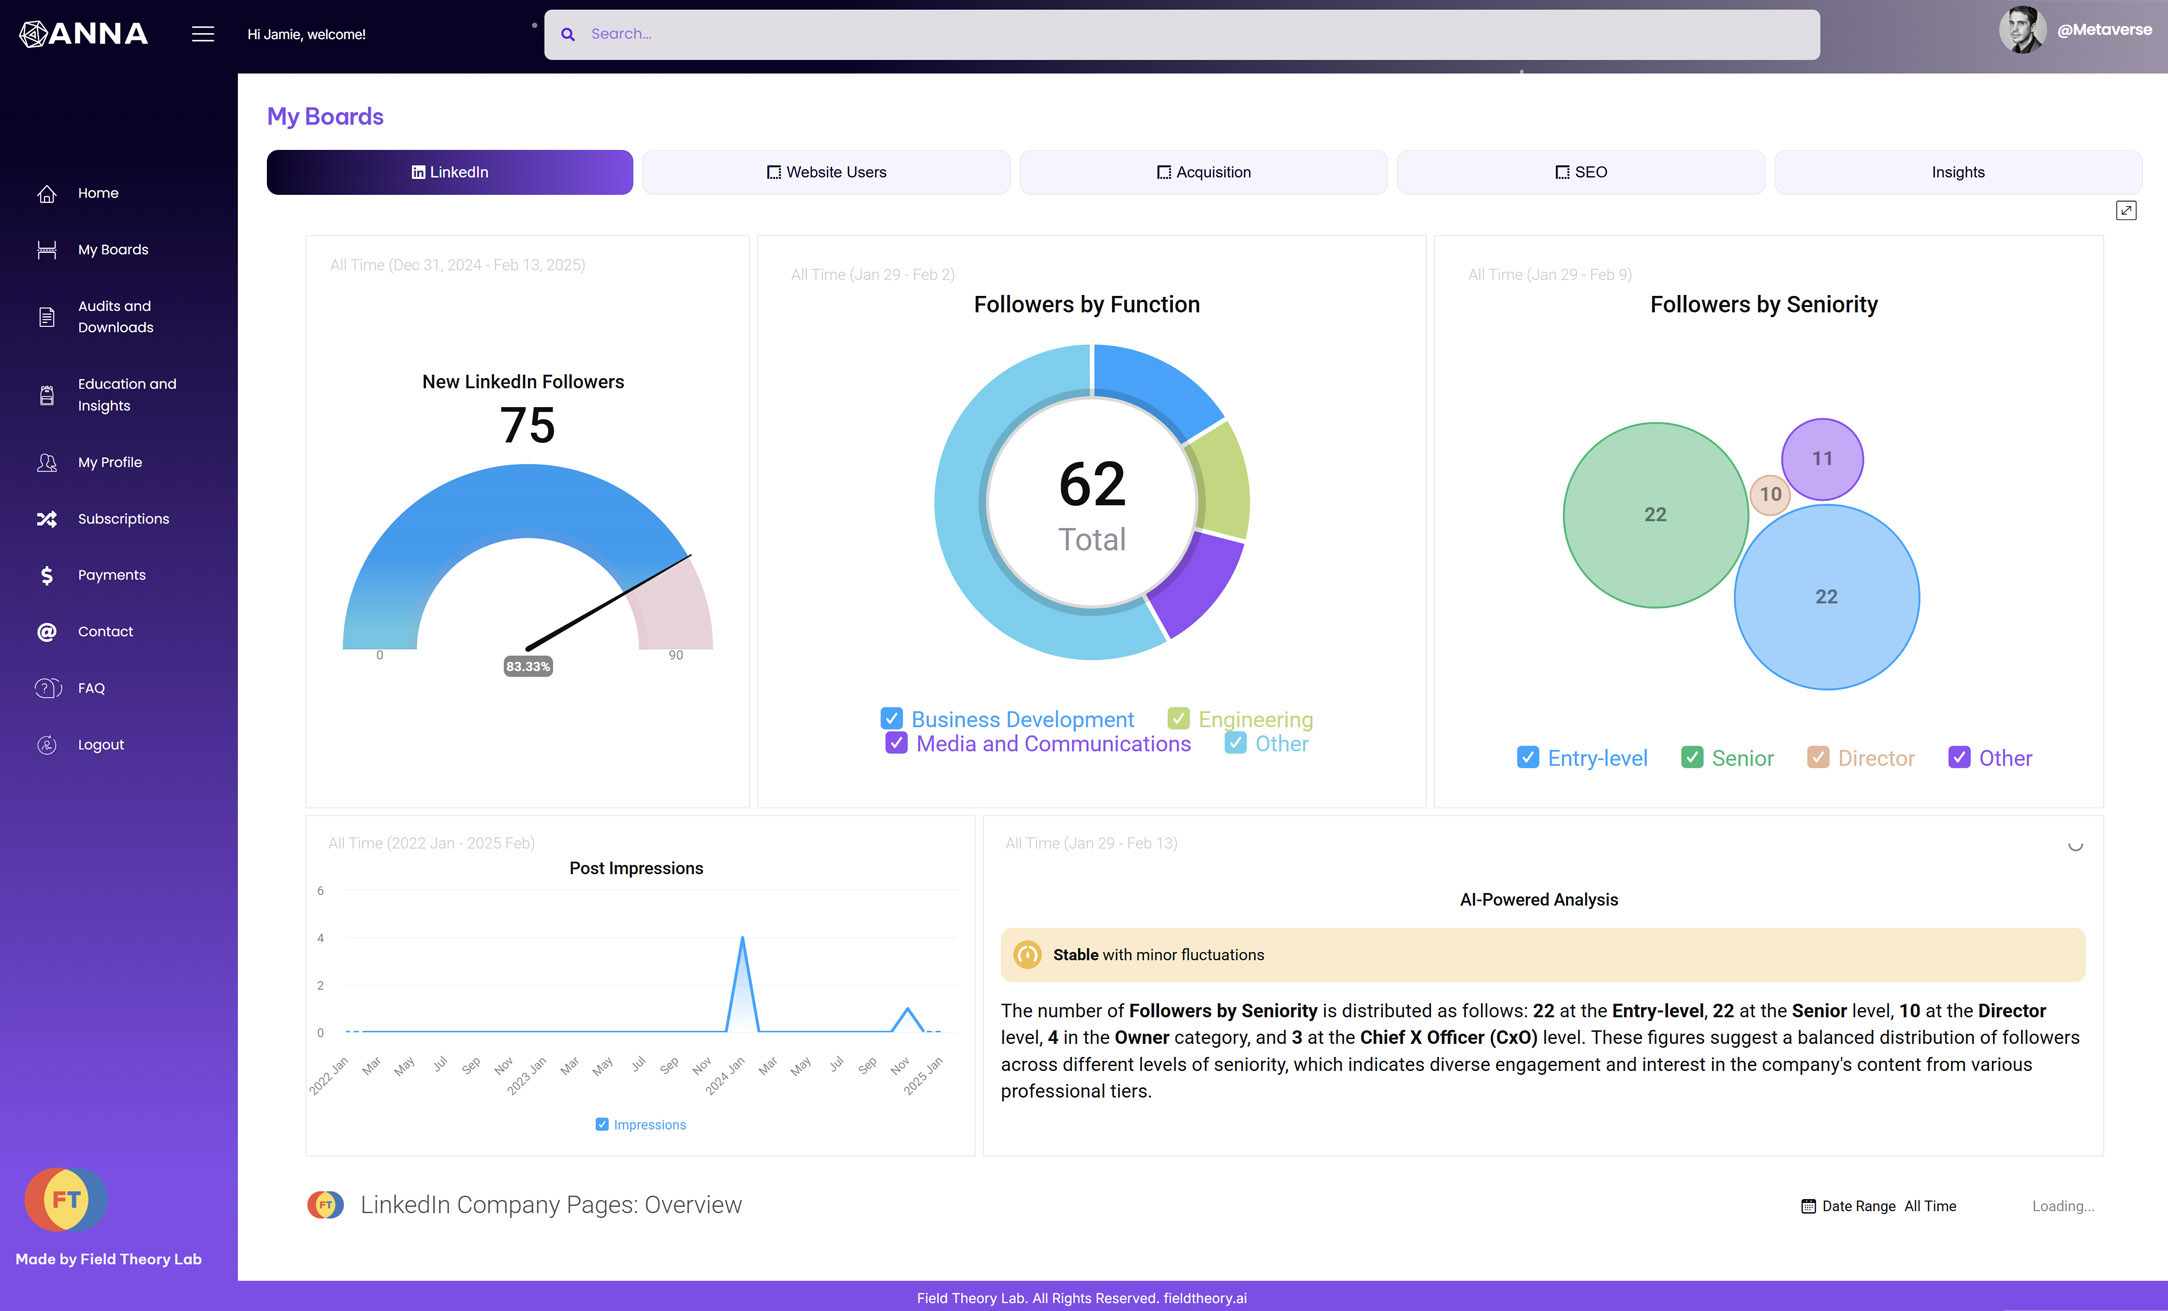This screenshot has height=1311, width=2168.
Task: Uncheck Director seniority checkbox
Action: [1818, 758]
